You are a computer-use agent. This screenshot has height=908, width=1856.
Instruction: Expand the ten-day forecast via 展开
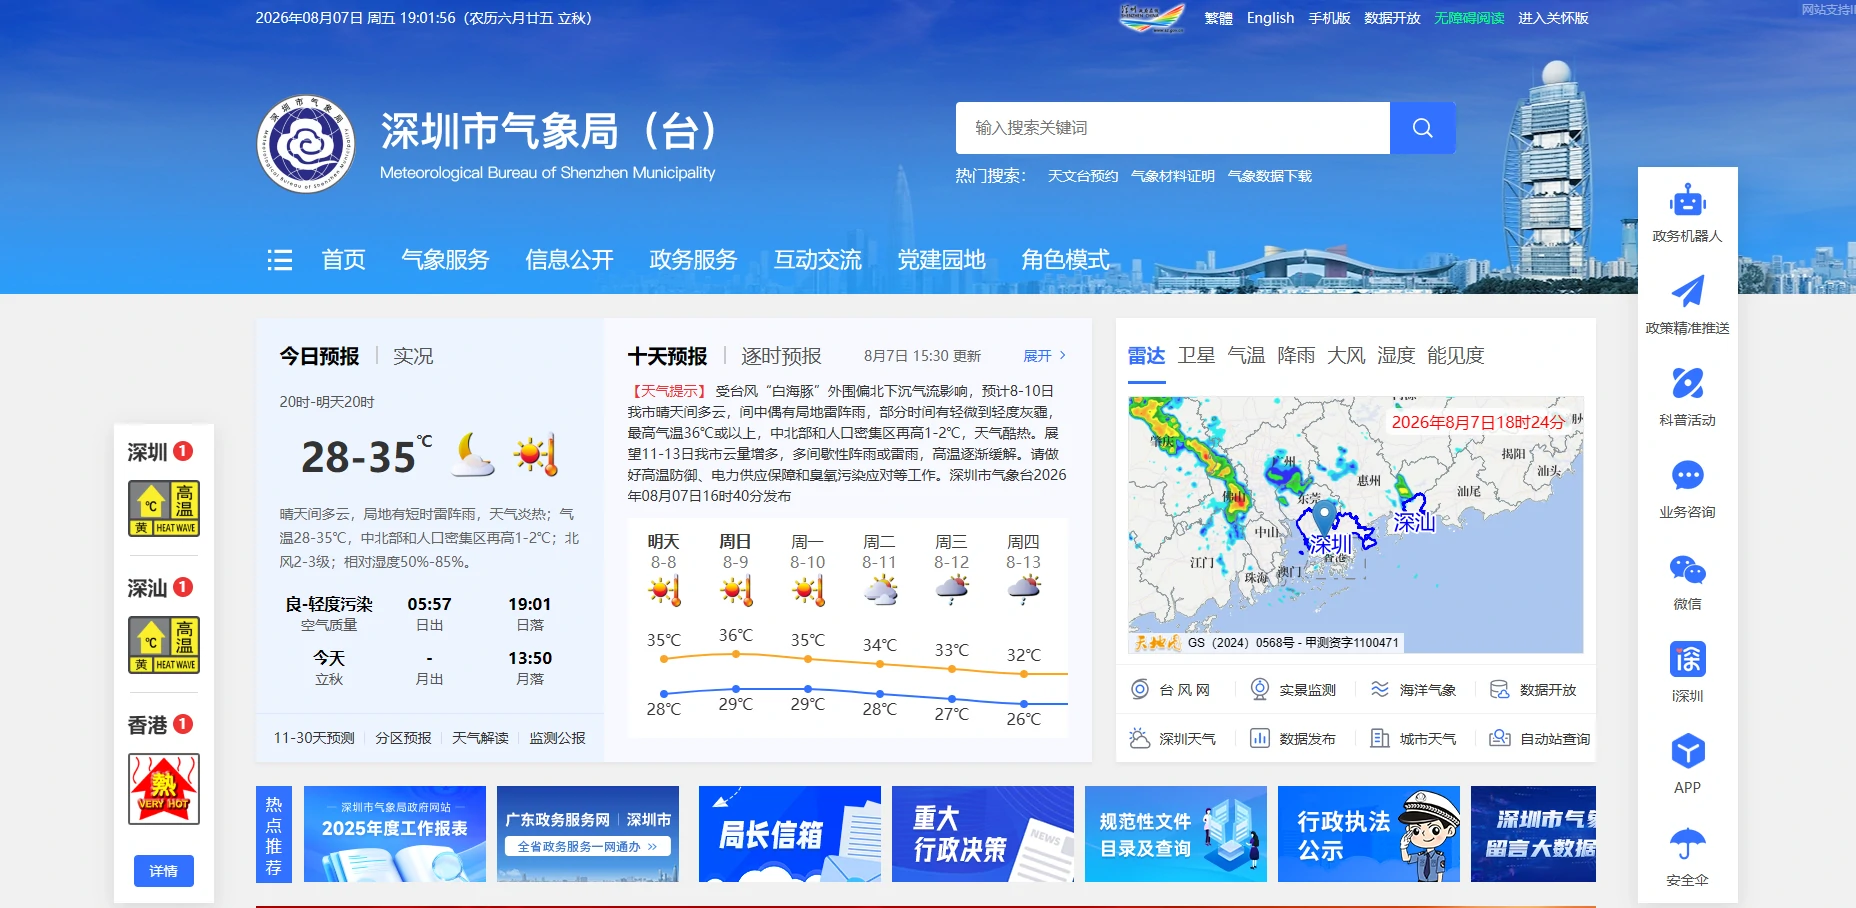pyautogui.click(x=1044, y=356)
